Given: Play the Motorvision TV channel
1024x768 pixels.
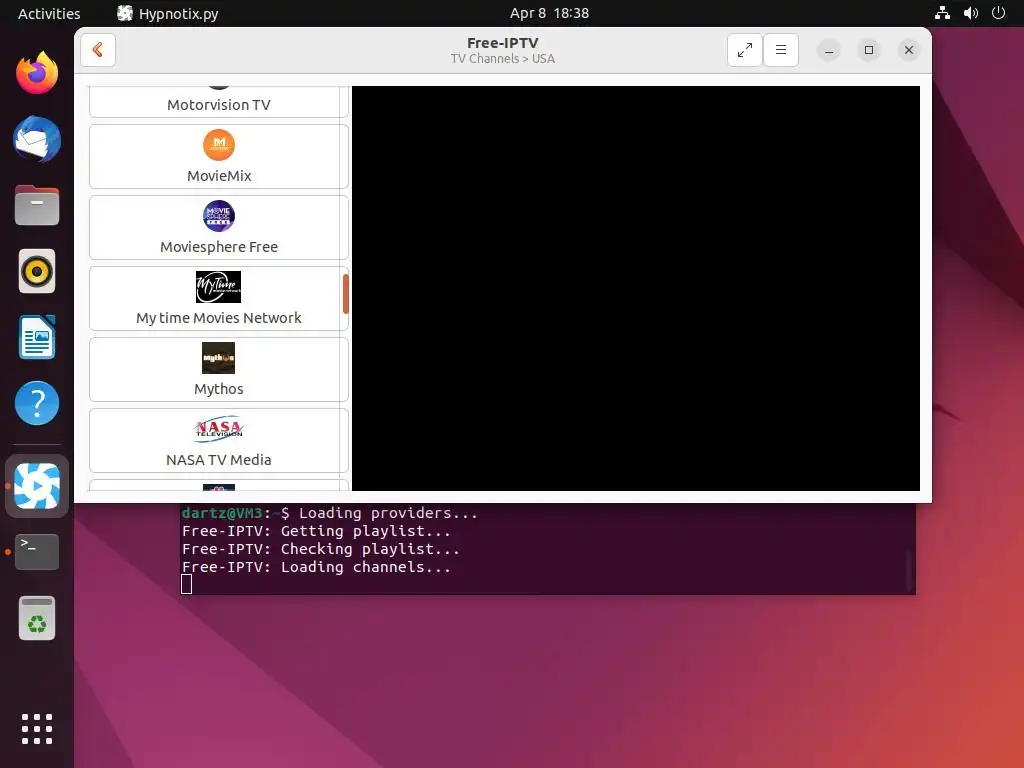Looking at the screenshot, I should [x=219, y=102].
